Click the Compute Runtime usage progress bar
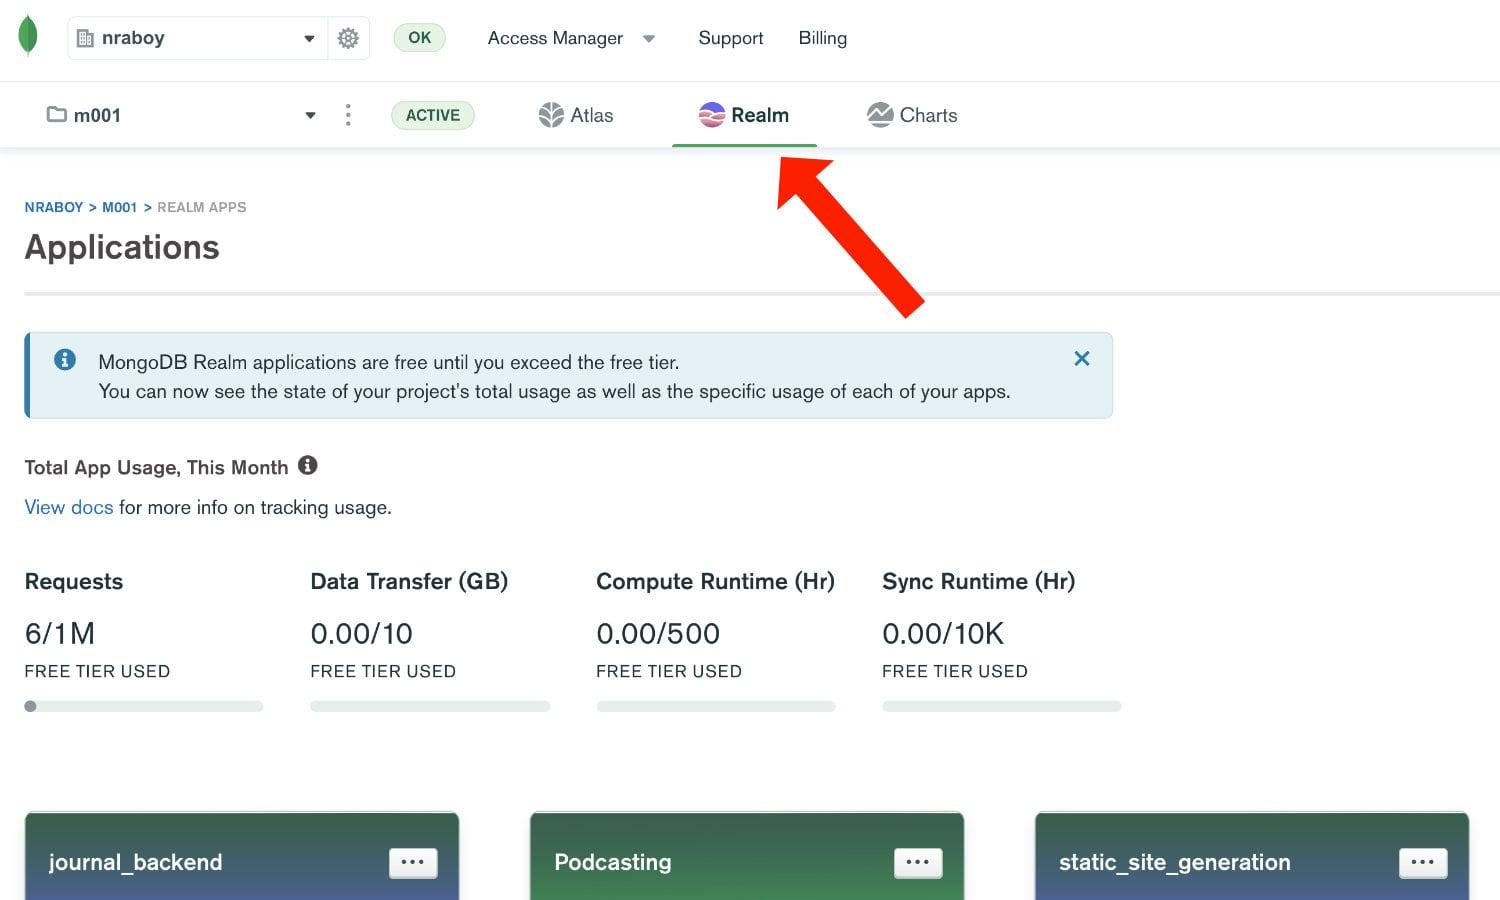Viewport: 1500px width, 900px height. tap(716, 706)
